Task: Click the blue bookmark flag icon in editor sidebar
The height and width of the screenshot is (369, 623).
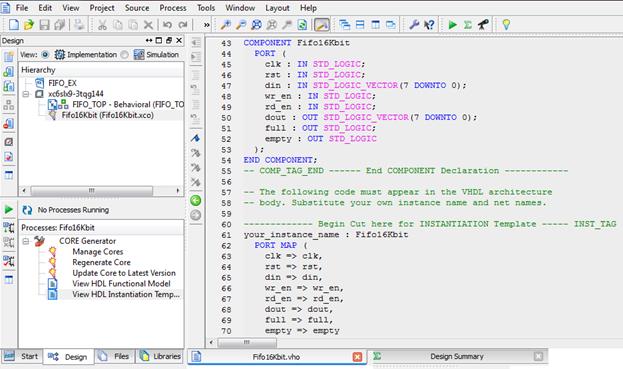Action: point(195,138)
